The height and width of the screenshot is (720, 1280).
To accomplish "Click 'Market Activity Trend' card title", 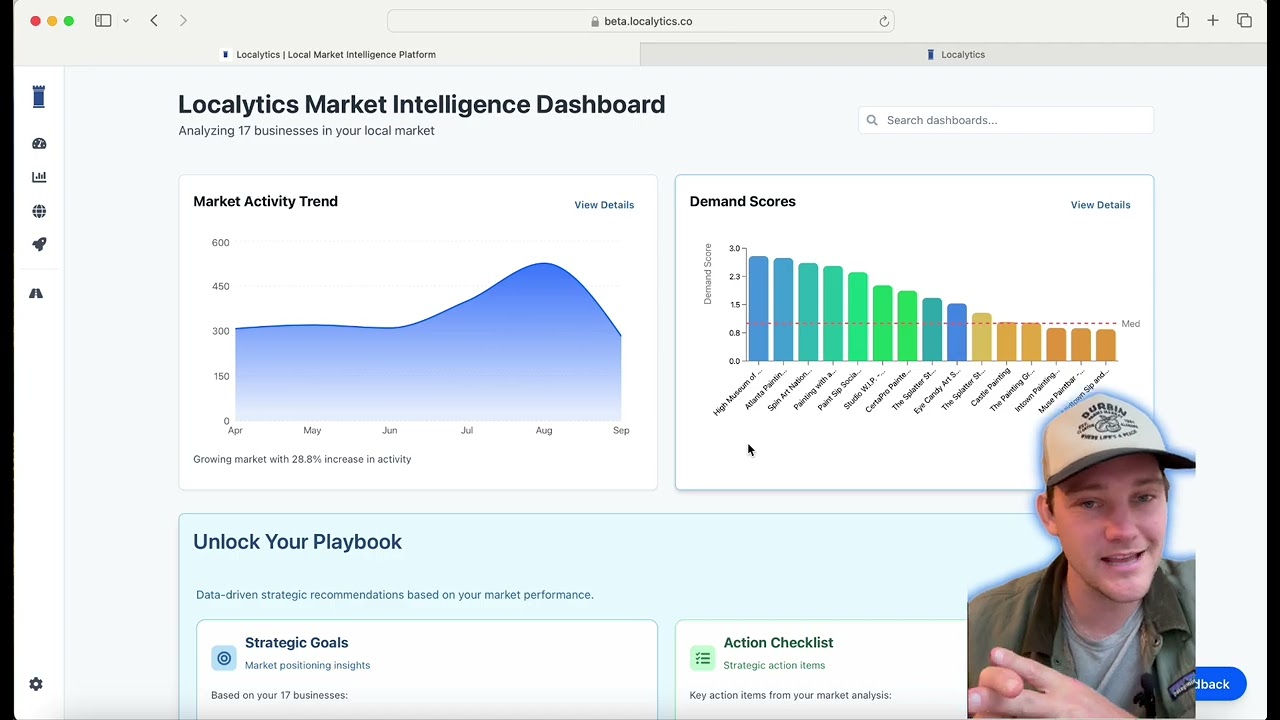I will coord(265,201).
